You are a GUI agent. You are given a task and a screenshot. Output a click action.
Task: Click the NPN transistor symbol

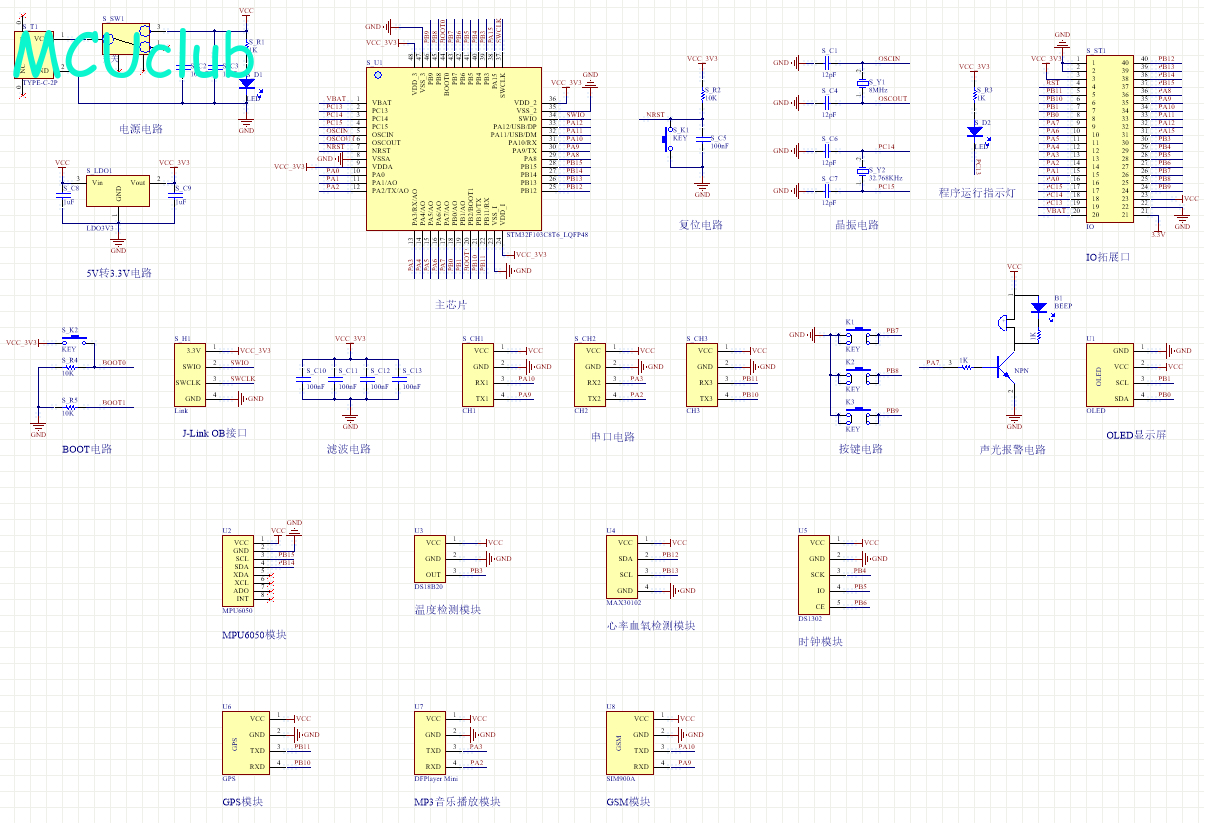[x=1008, y=369]
